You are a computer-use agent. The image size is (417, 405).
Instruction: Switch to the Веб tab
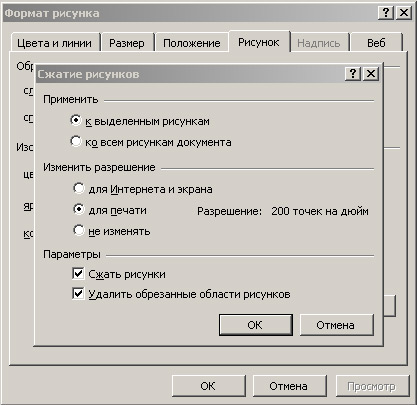click(x=376, y=43)
